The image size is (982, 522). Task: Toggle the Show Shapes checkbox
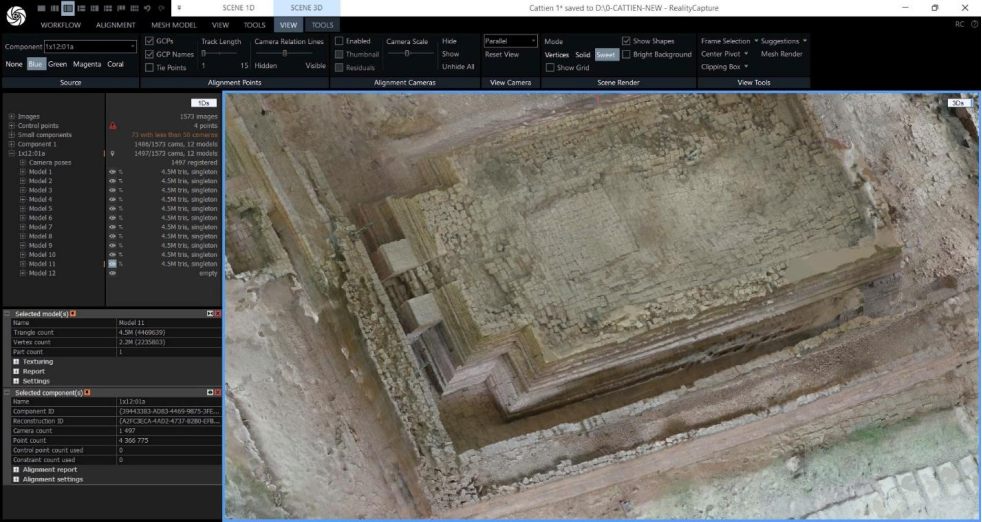(x=626, y=41)
